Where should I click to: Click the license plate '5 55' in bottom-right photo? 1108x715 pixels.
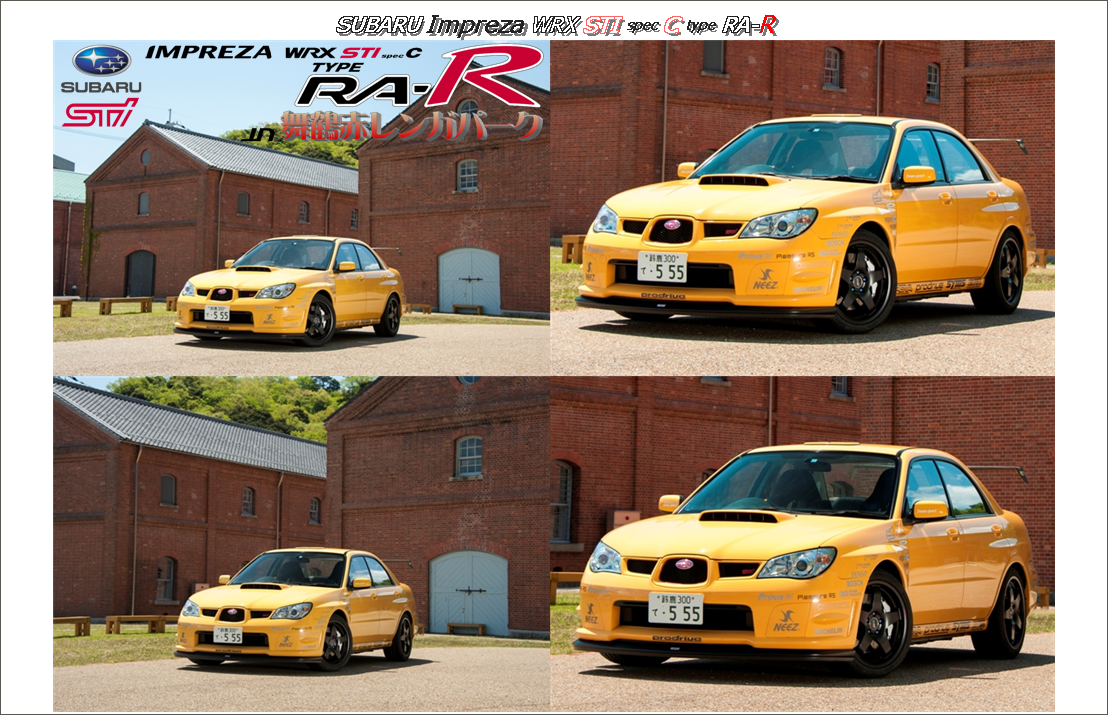coord(676,609)
